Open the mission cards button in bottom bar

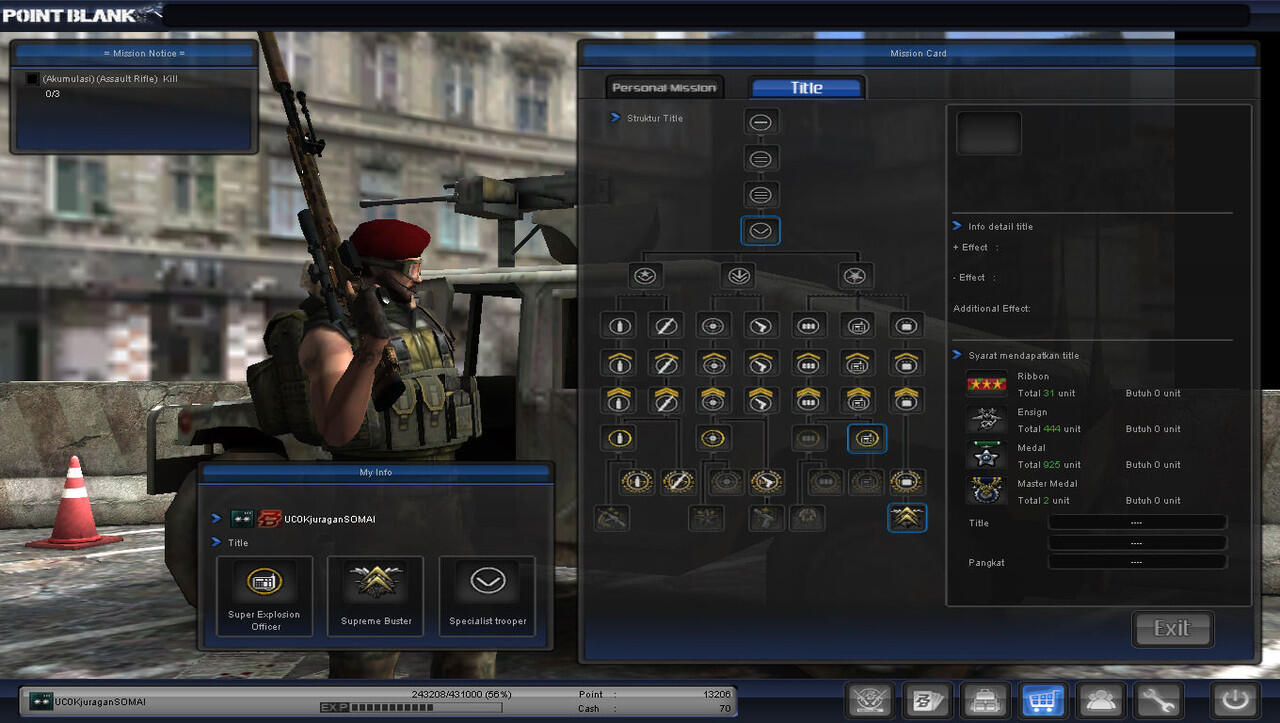(928, 702)
